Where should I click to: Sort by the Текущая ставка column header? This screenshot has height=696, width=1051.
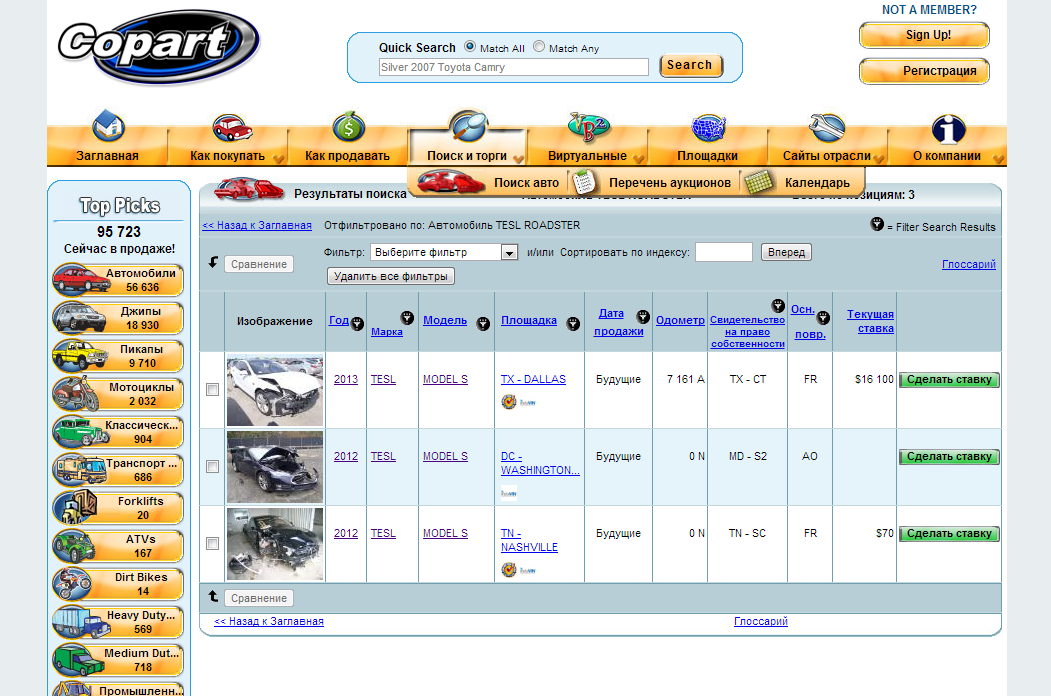870,321
